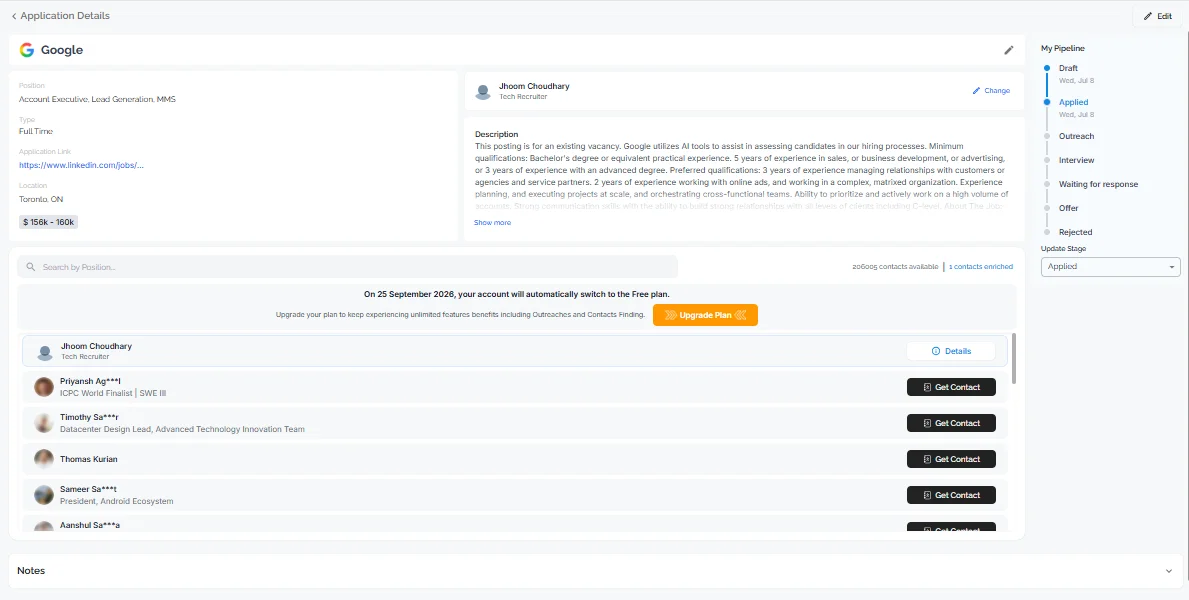Get contact for Sameer Sa***t
1189x600 pixels.
(951, 495)
